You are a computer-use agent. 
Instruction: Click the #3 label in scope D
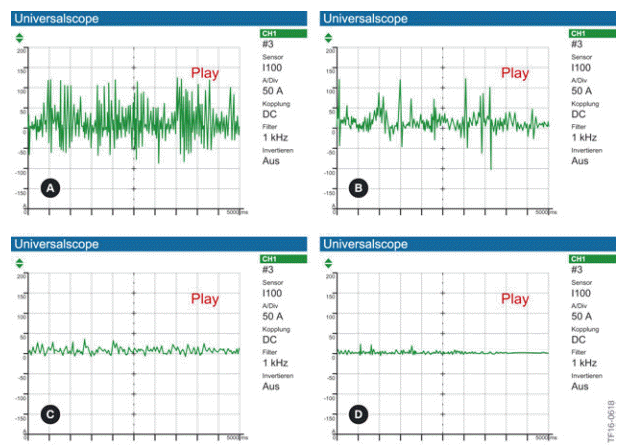tap(577, 269)
